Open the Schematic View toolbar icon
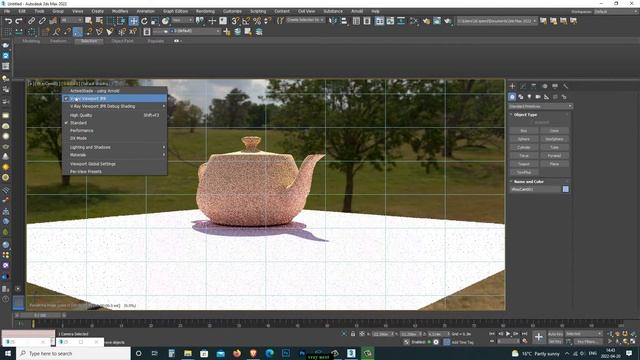This screenshot has width=640, height=360. pyautogui.click(x=401, y=21)
